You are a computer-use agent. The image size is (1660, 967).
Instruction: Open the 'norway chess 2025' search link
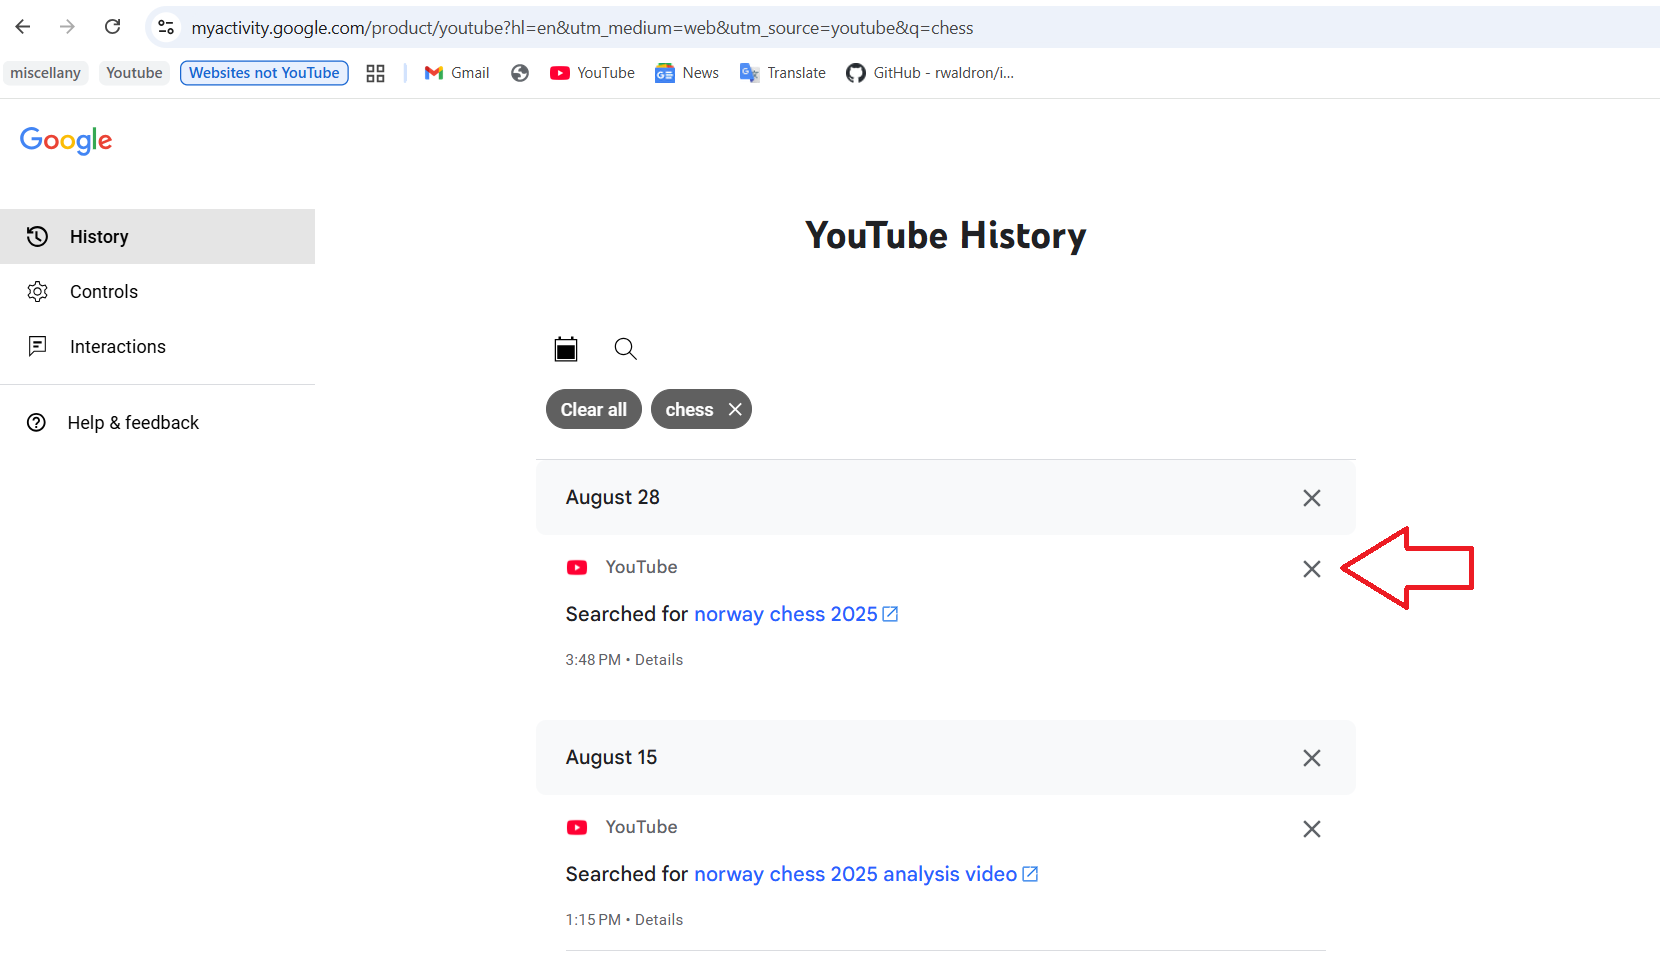[x=785, y=614]
